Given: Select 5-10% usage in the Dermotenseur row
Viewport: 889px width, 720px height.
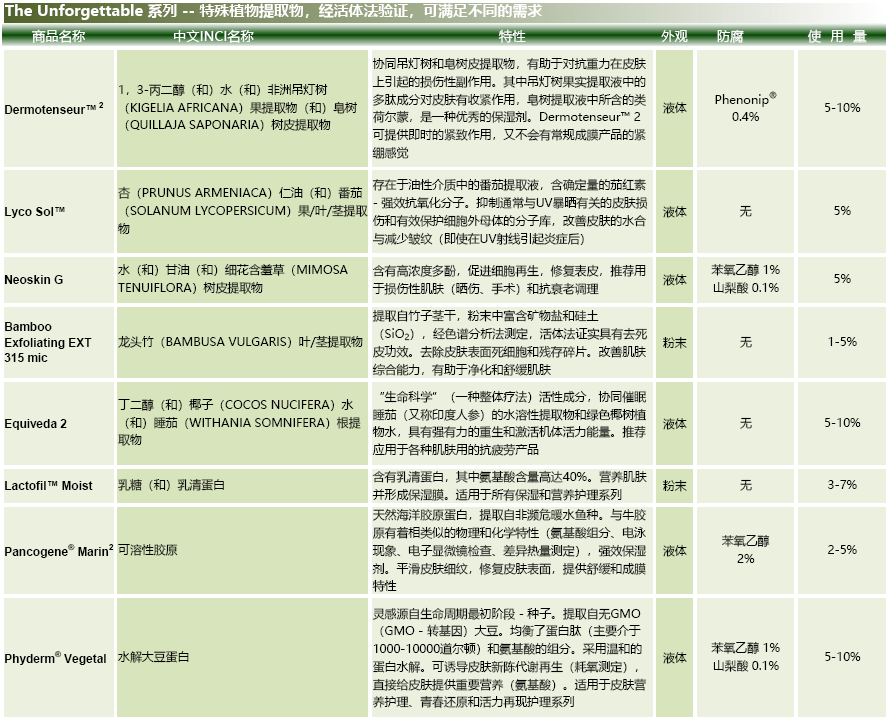Looking at the screenshot, I should pos(842,108).
